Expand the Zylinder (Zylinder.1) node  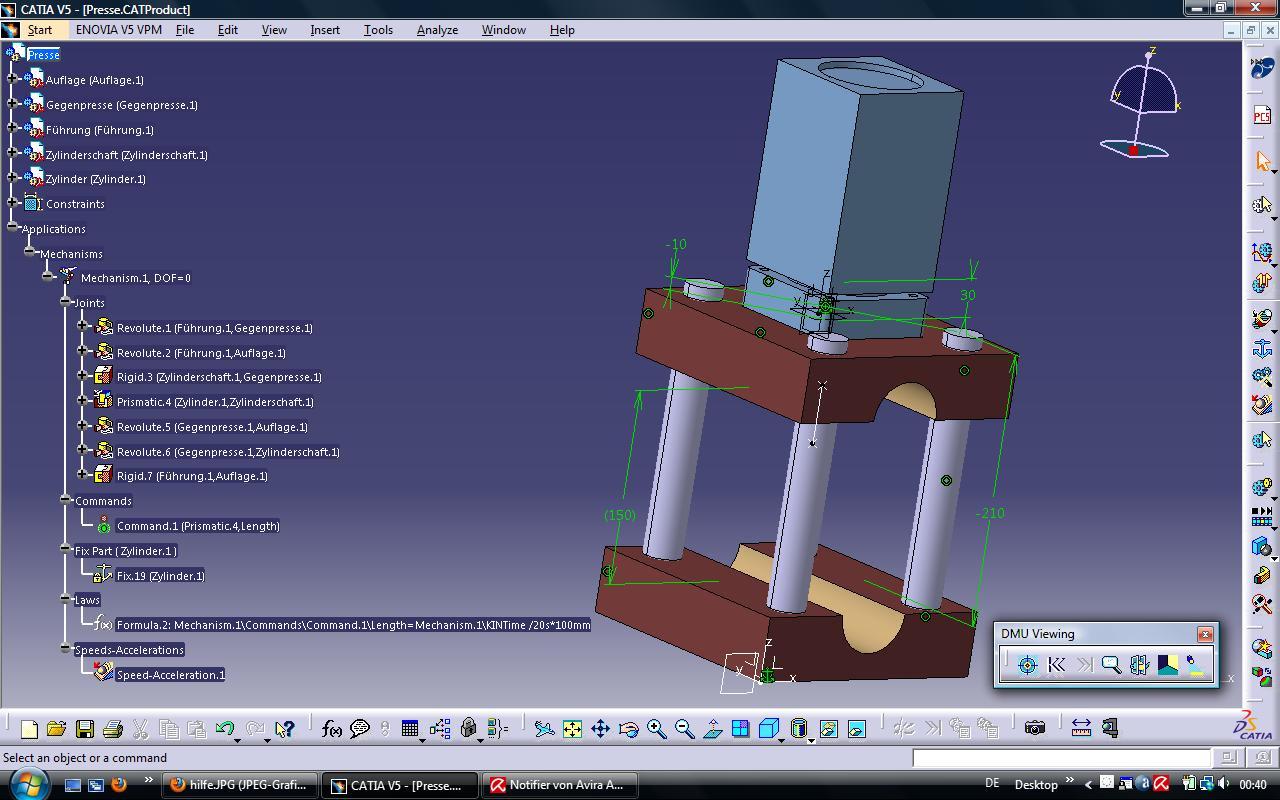(x=12, y=178)
